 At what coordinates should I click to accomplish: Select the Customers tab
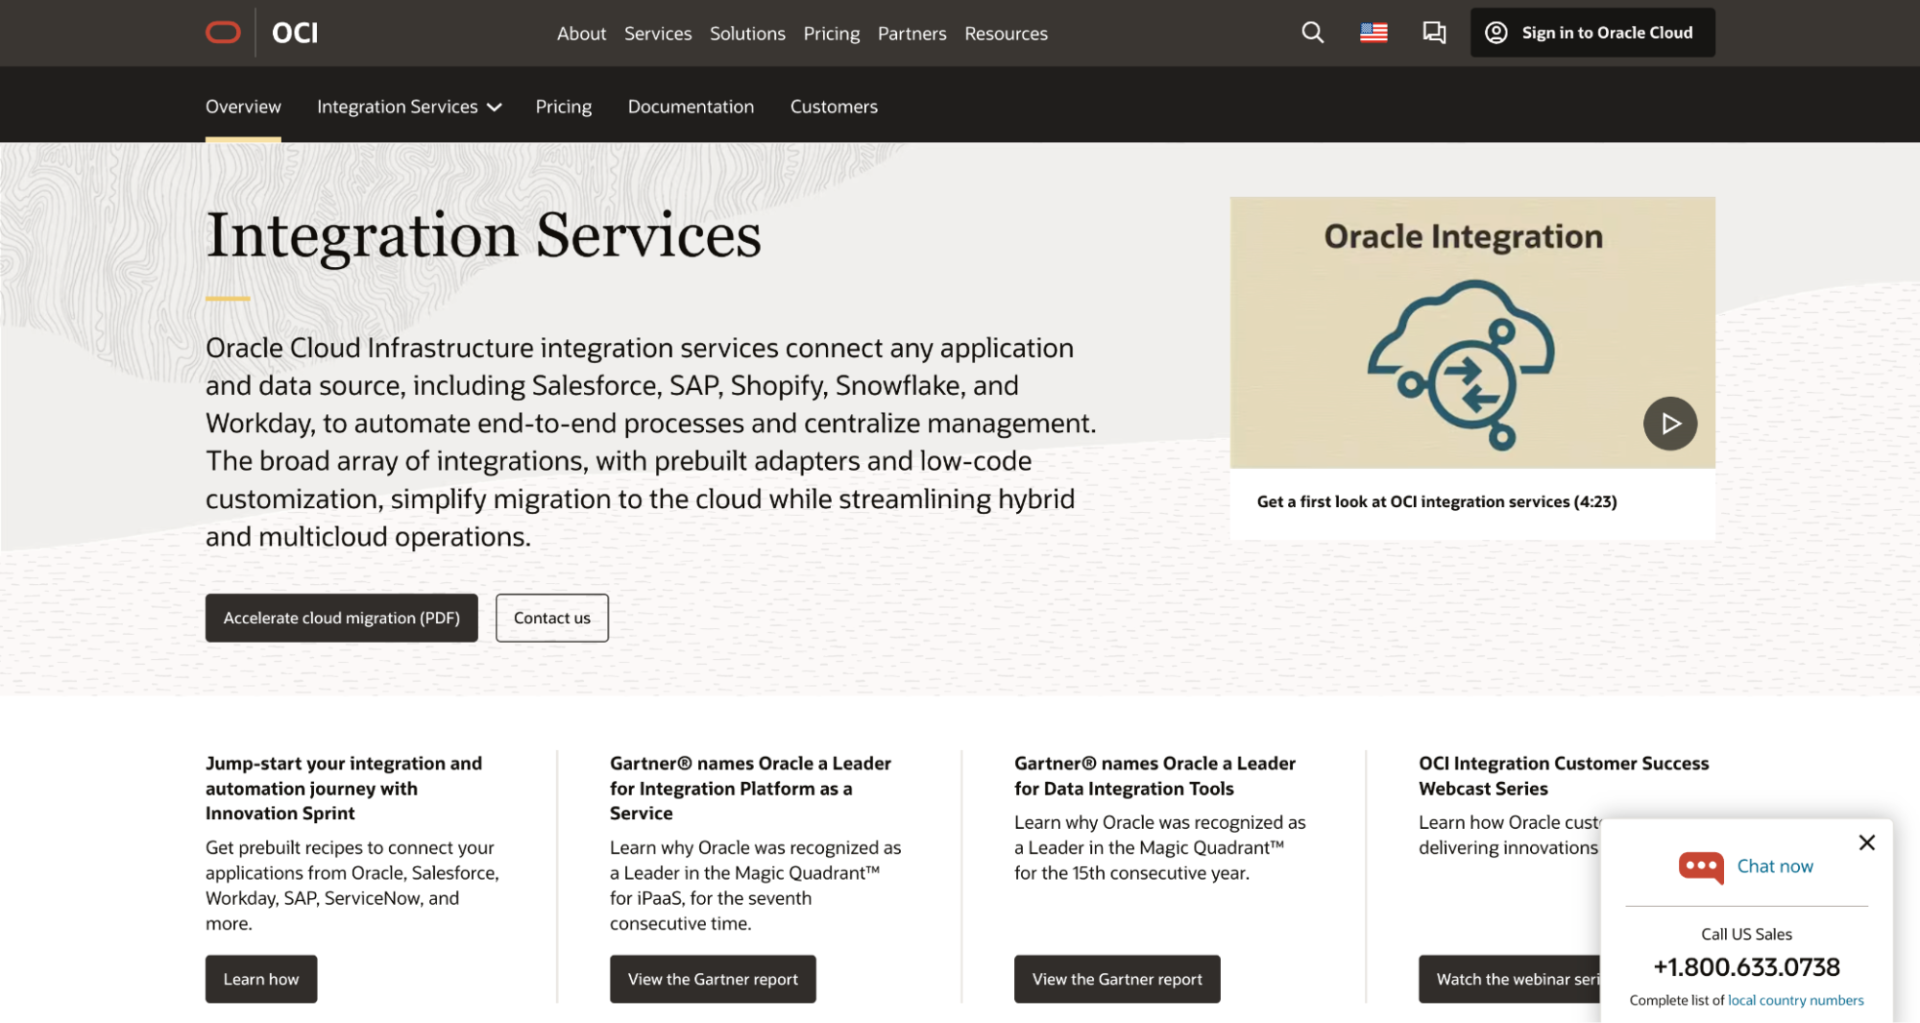(834, 106)
